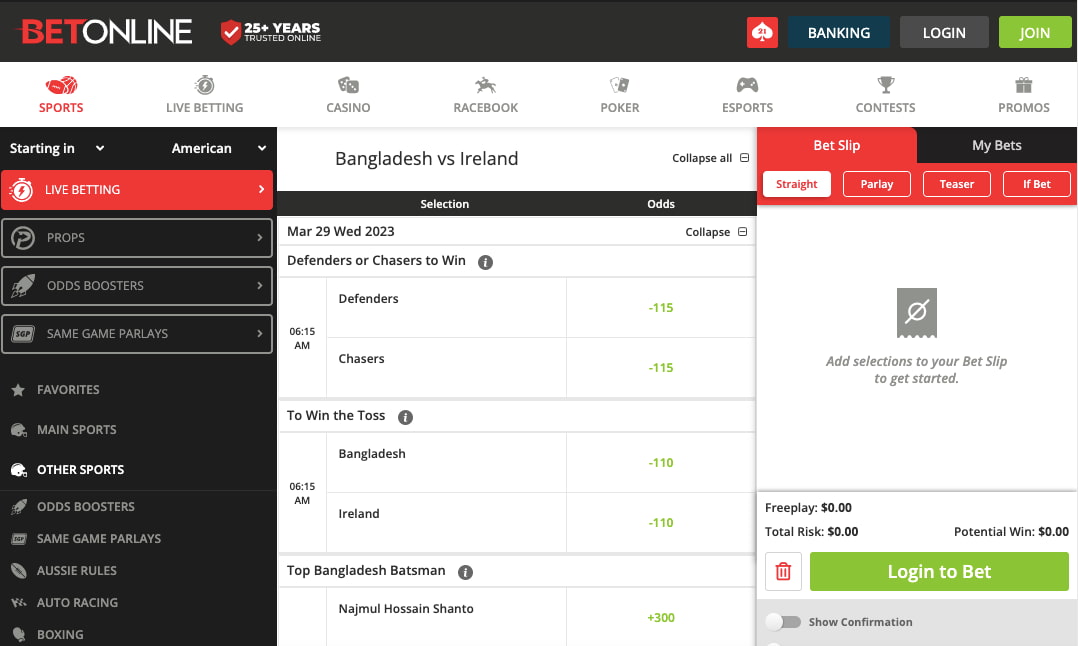Click the Login to Bet button
Viewport: 1078px width, 646px height.
(939, 572)
